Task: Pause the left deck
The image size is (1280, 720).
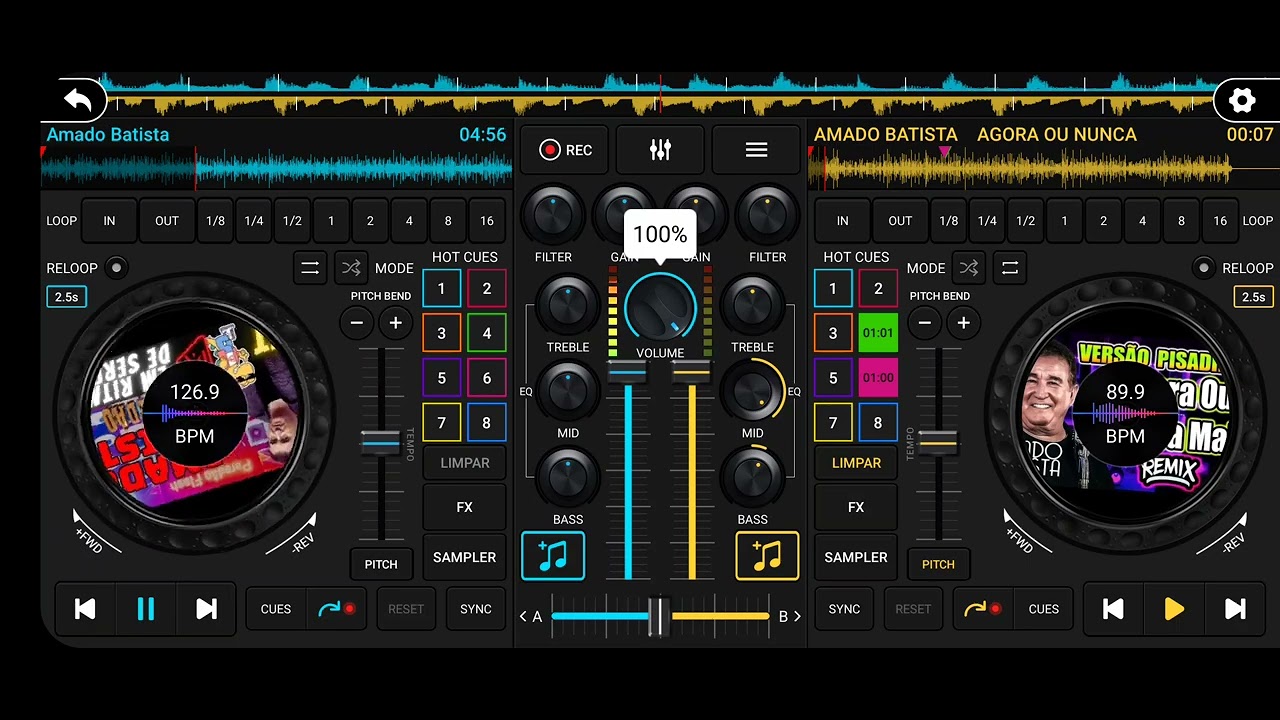Action: point(146,609)
